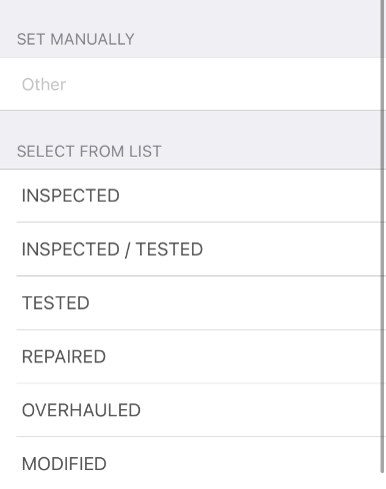The height and width of the screenshot is (489, 386).
Task: Set status to INSPECTED / TESTED
Action: coord(191,249)
